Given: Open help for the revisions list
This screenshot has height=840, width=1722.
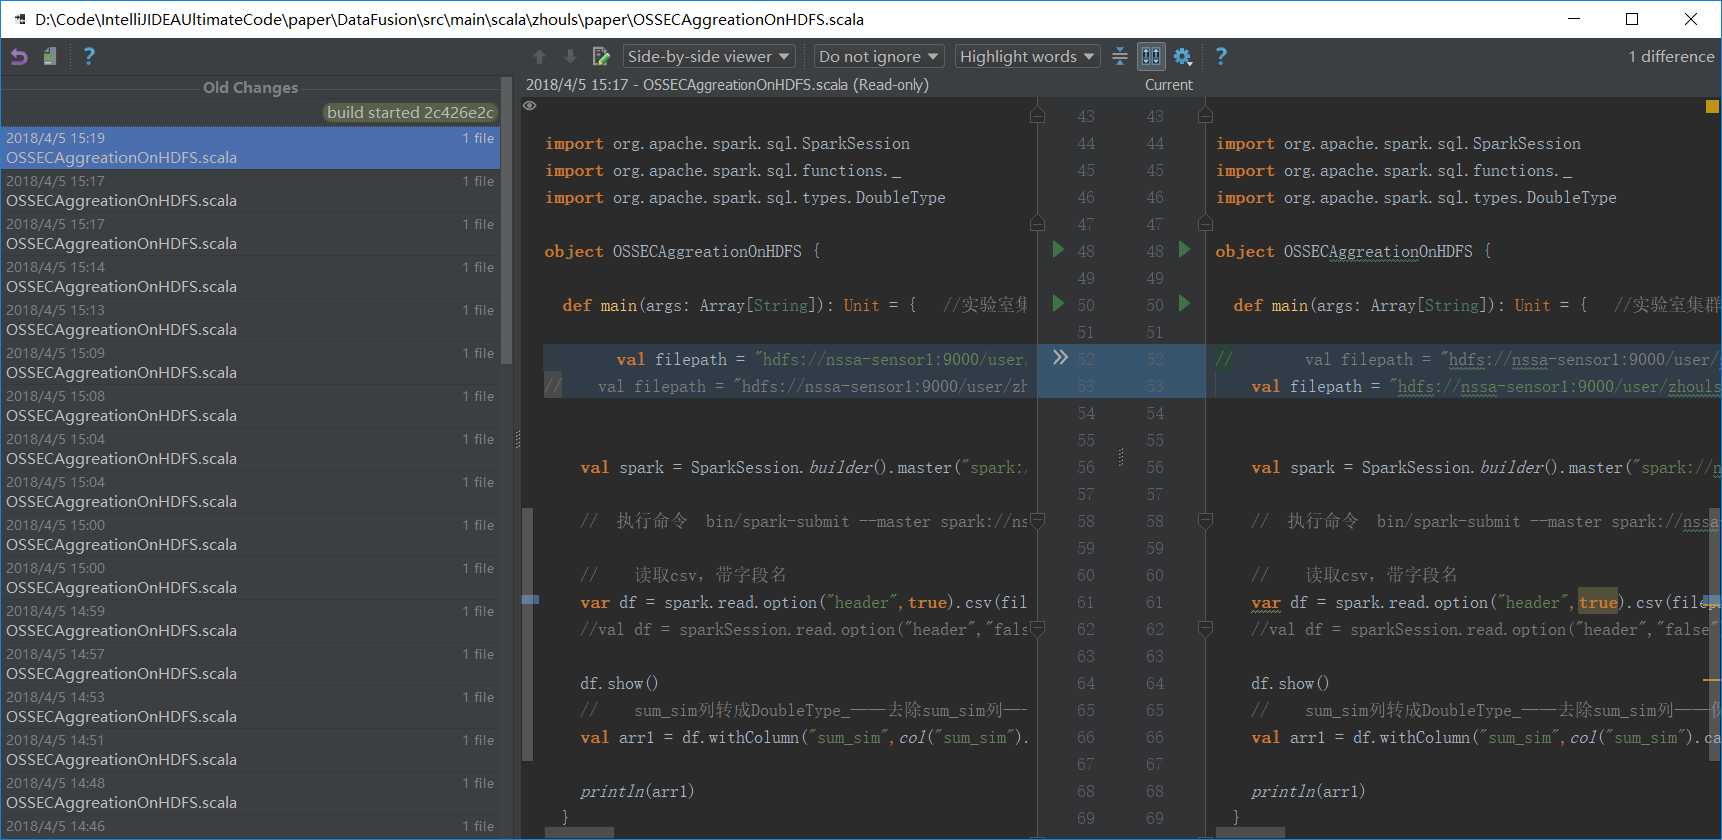Looking at the screenshot, I should pos(89,57).
